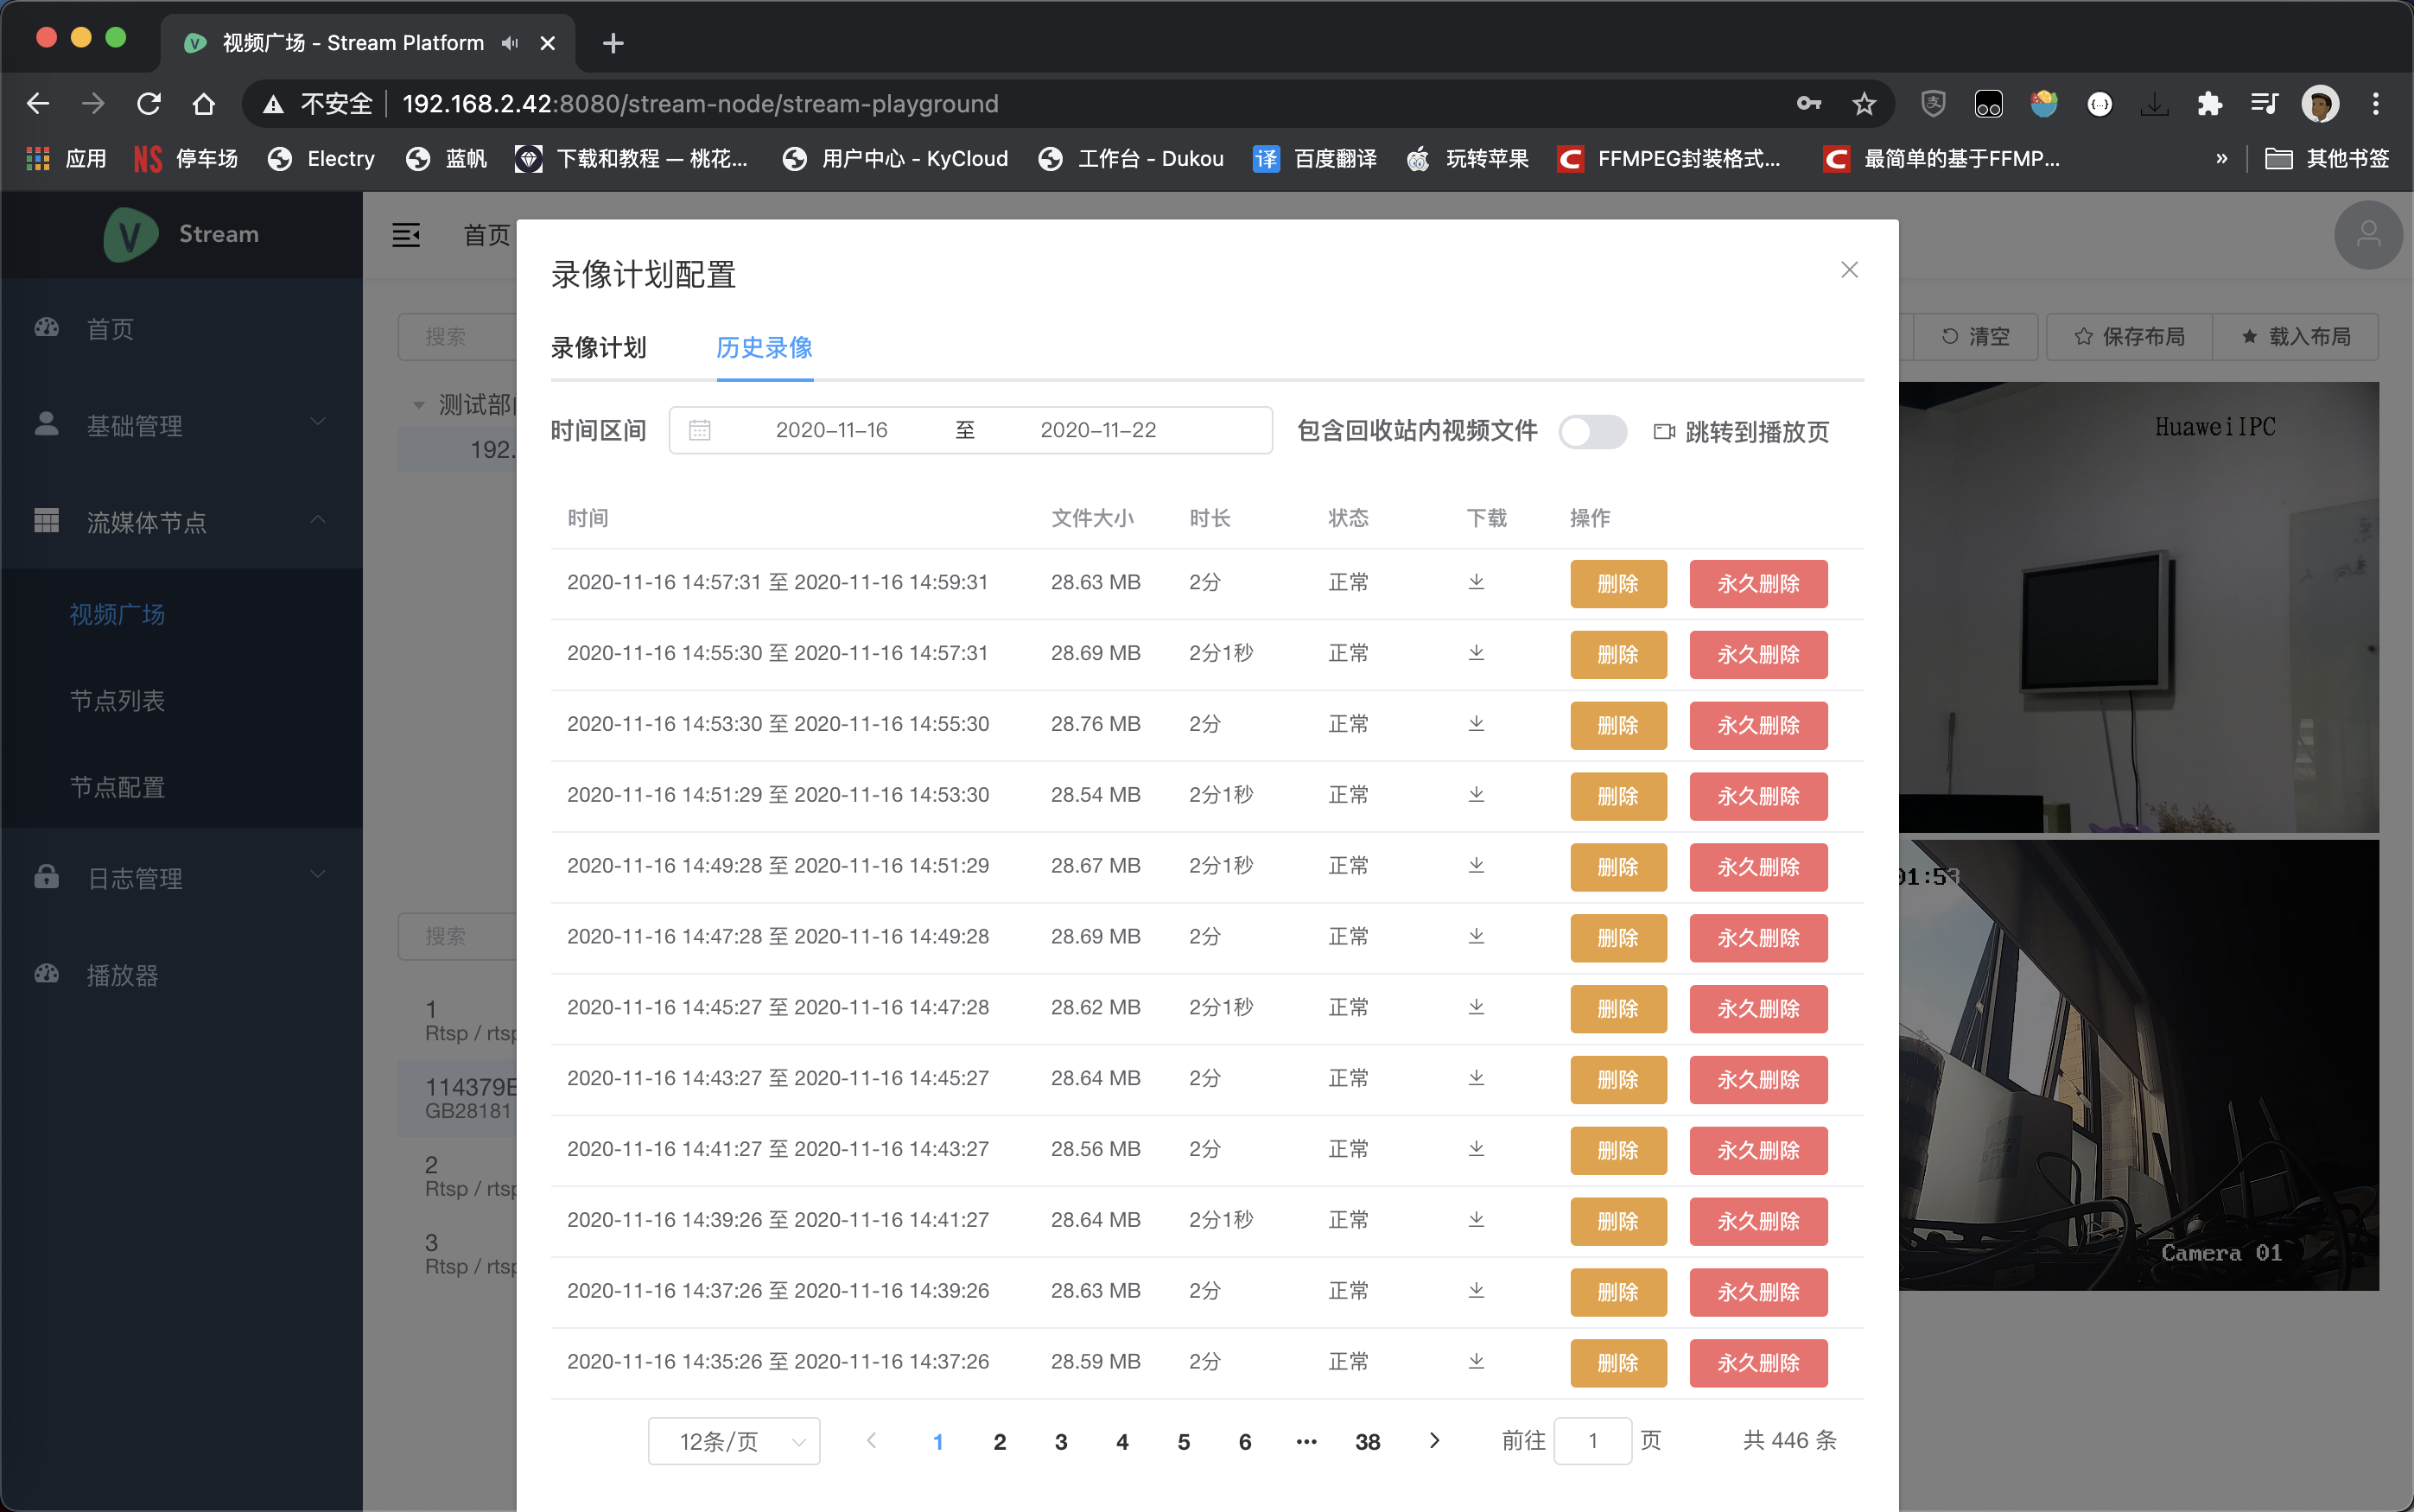Screen dimensions: 2414x1512
Task: Toggle 包含回收站内视频文件 switch
Action: [x=1592, y=432]
